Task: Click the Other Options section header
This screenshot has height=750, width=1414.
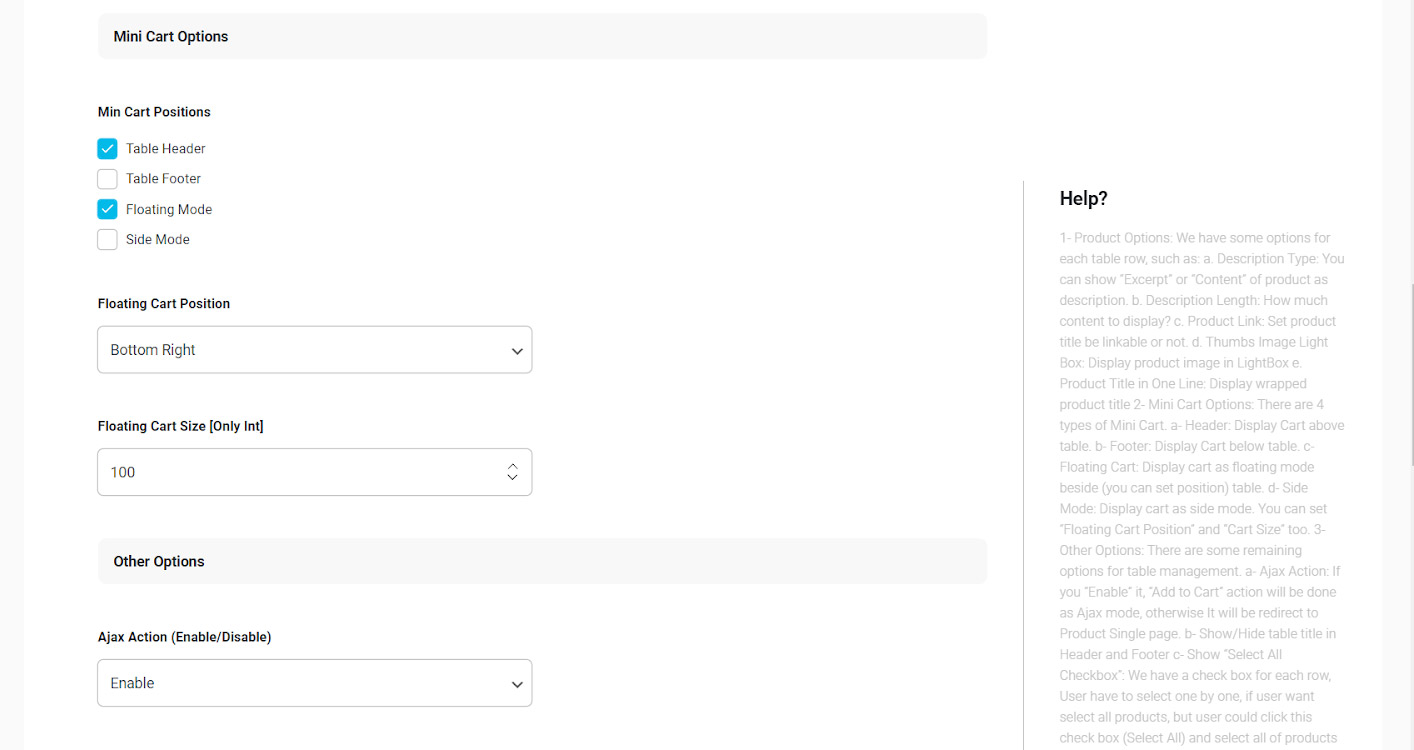Action: [x=159, y=562]
